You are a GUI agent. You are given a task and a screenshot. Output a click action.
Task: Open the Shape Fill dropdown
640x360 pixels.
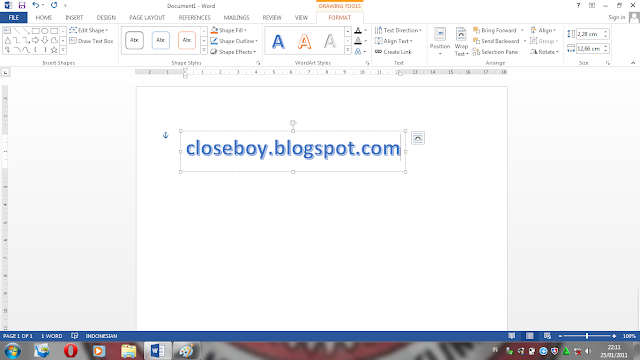click(x=229, y=30)
